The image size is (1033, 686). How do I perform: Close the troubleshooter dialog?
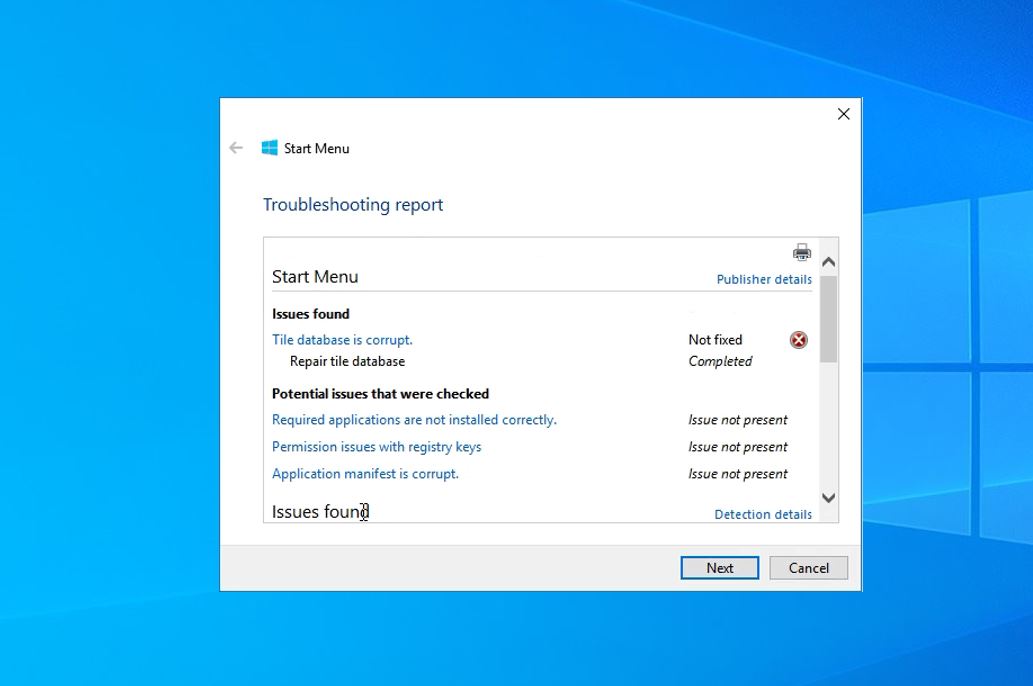pyautogui.click(x=843, y=114)
